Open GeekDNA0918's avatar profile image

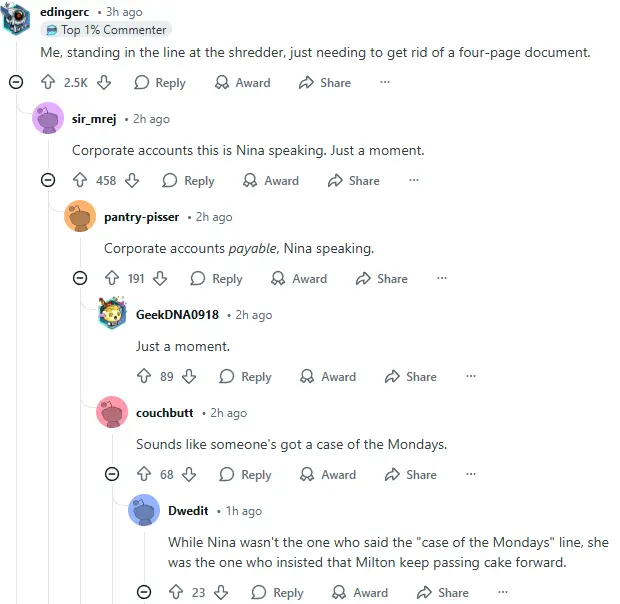[x=112, y=313]
